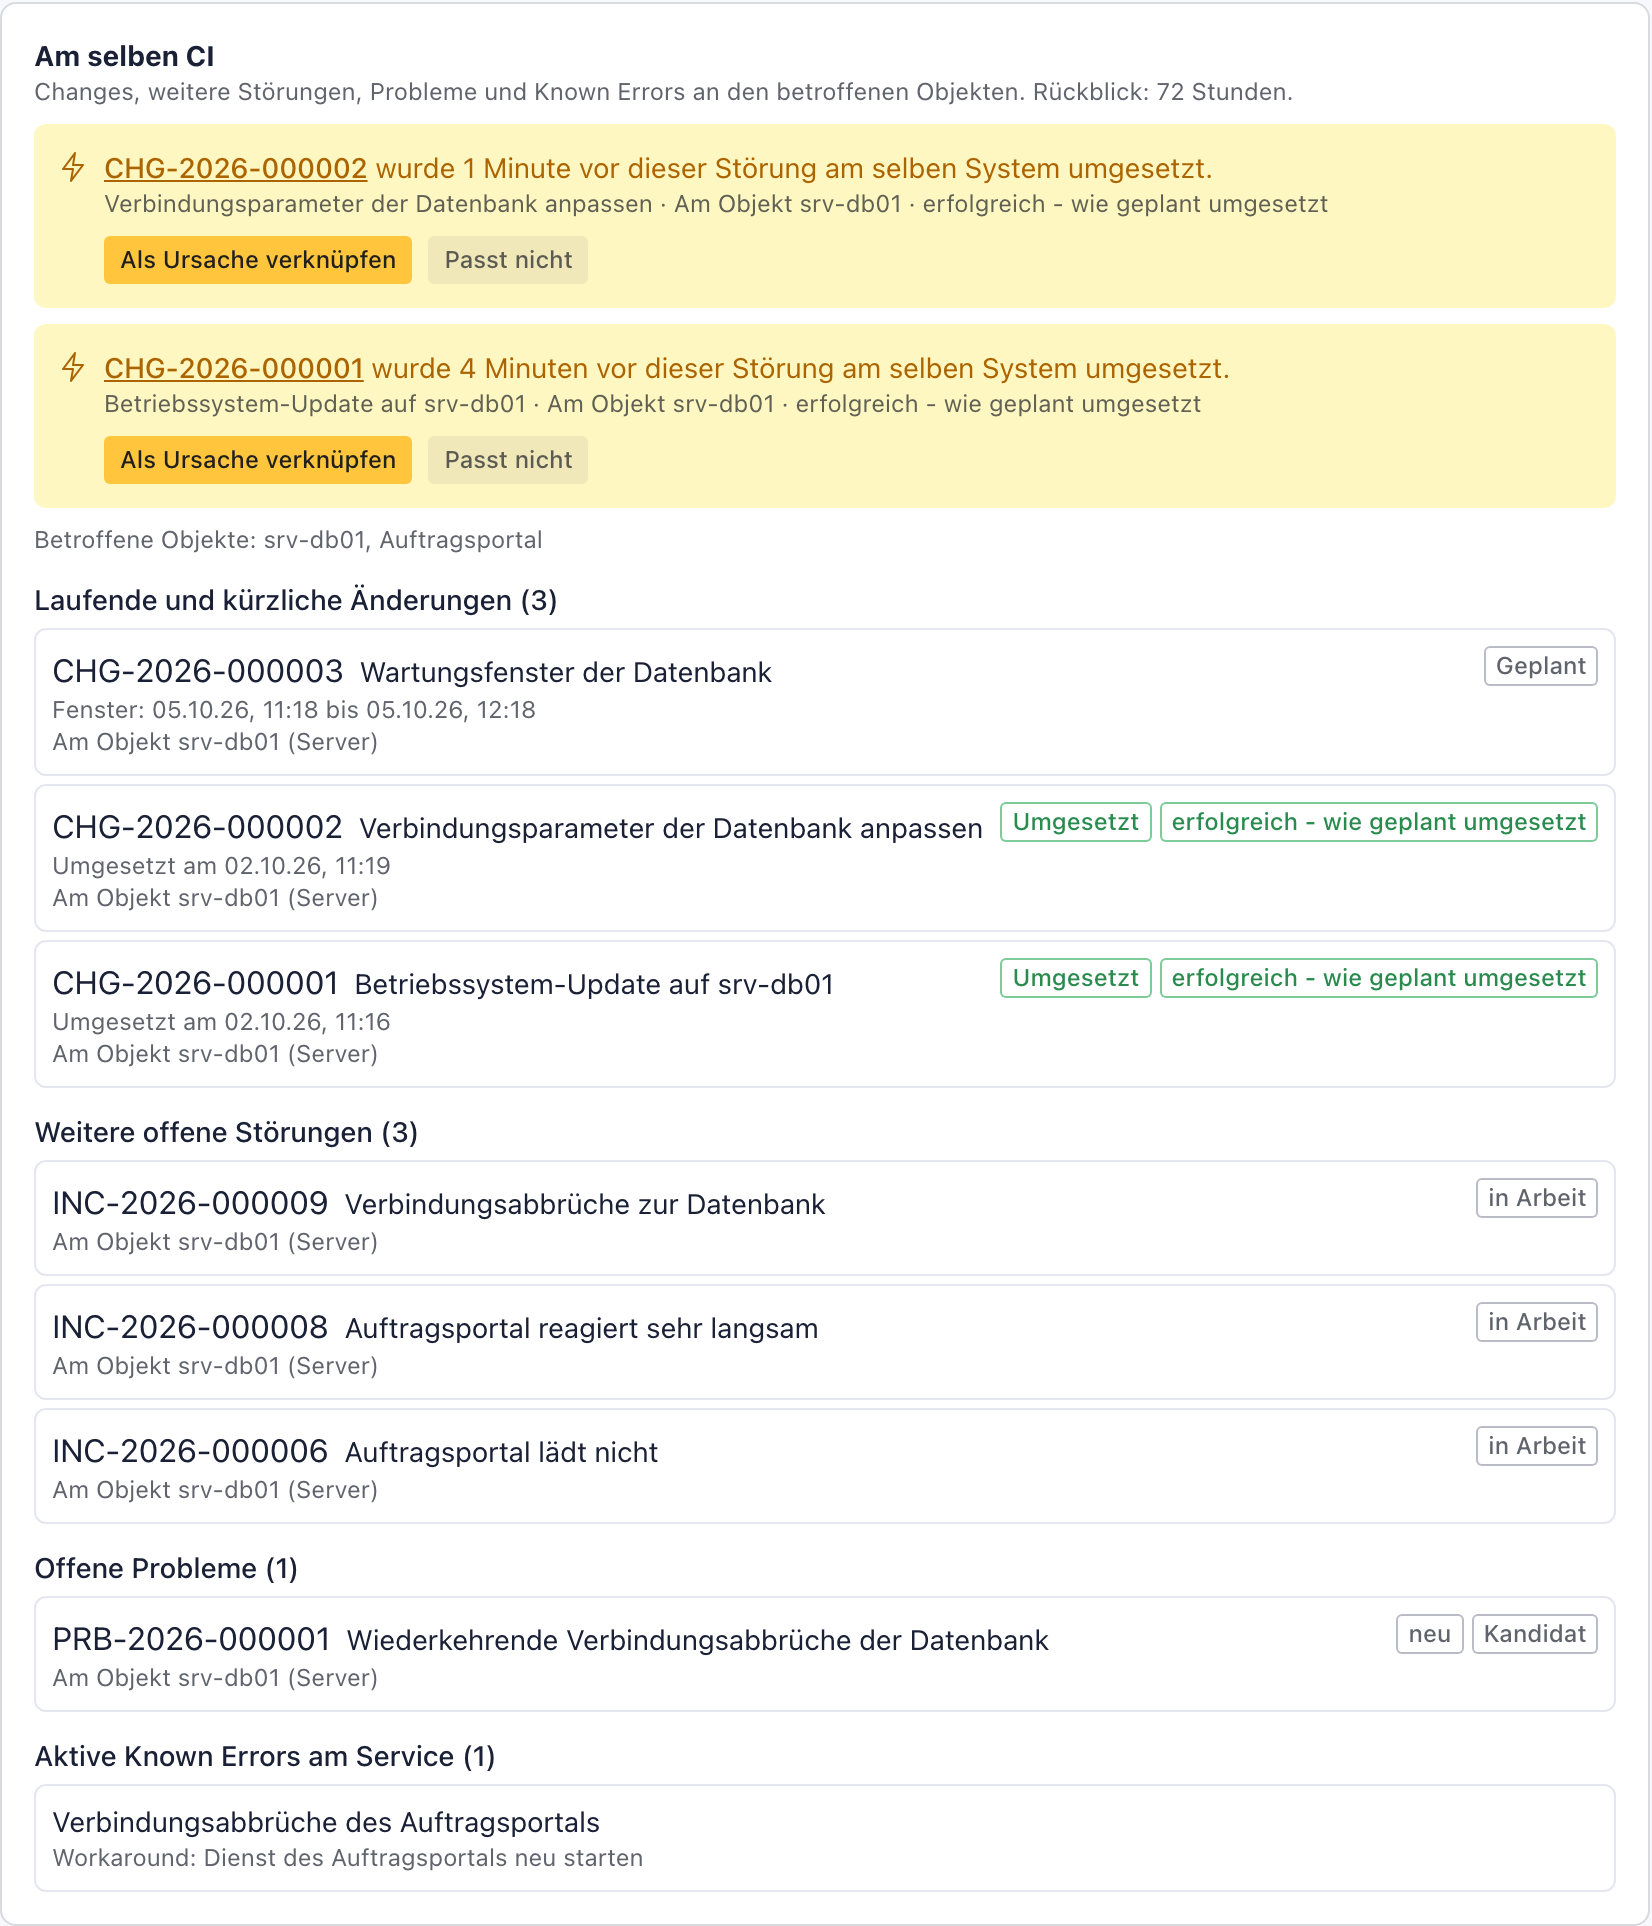The height and width of the screenshot is (1926, 1652).
Task: Open incident INC-2026-000009 Verbindungsabbrüche zur Datenbank
Action: (x=825, y=1218)
